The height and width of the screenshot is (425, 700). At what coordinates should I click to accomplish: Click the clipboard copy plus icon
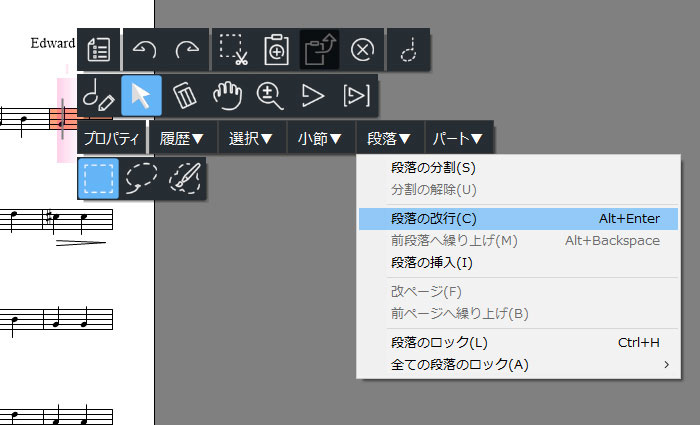pos(276,50)
